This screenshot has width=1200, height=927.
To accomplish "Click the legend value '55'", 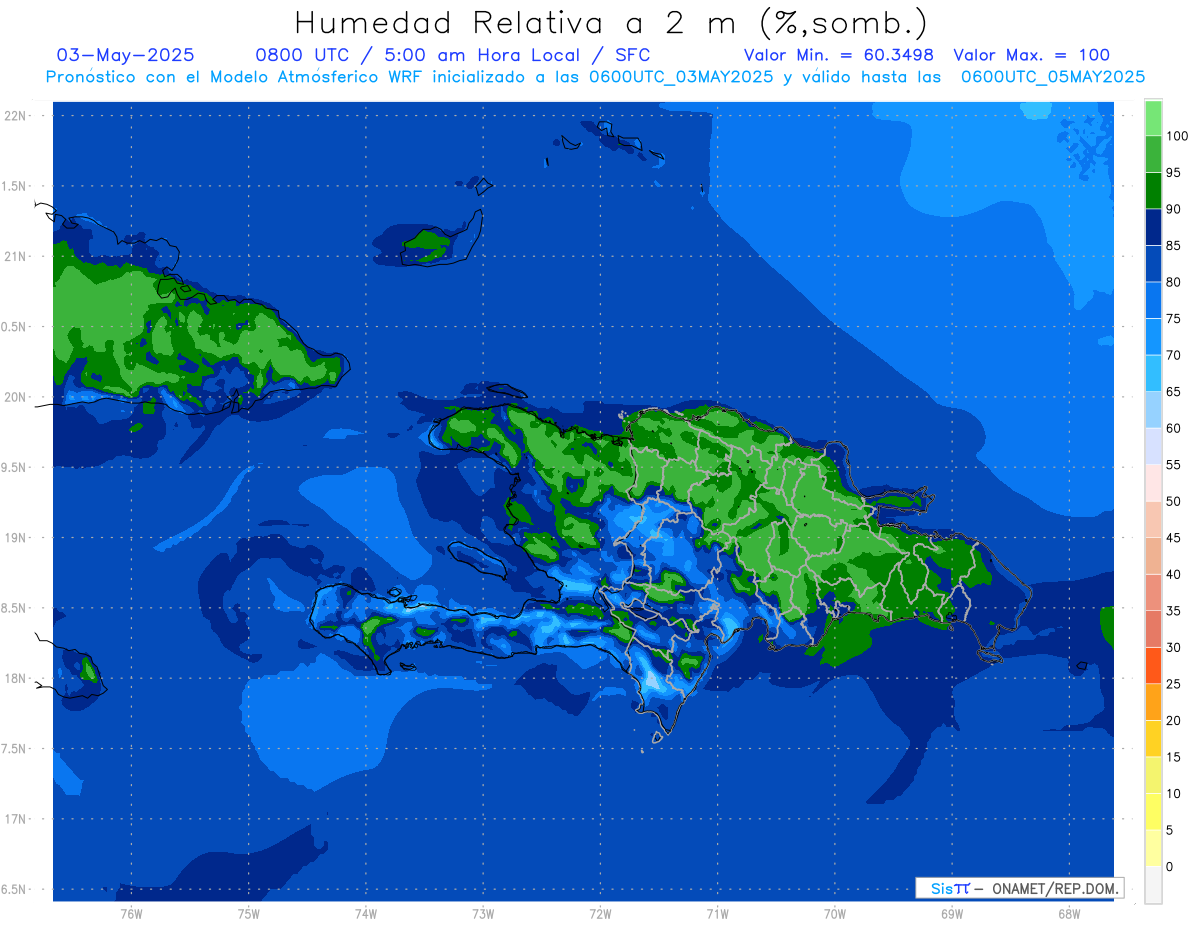I will pyautogui.click(x=1173, y=465).
